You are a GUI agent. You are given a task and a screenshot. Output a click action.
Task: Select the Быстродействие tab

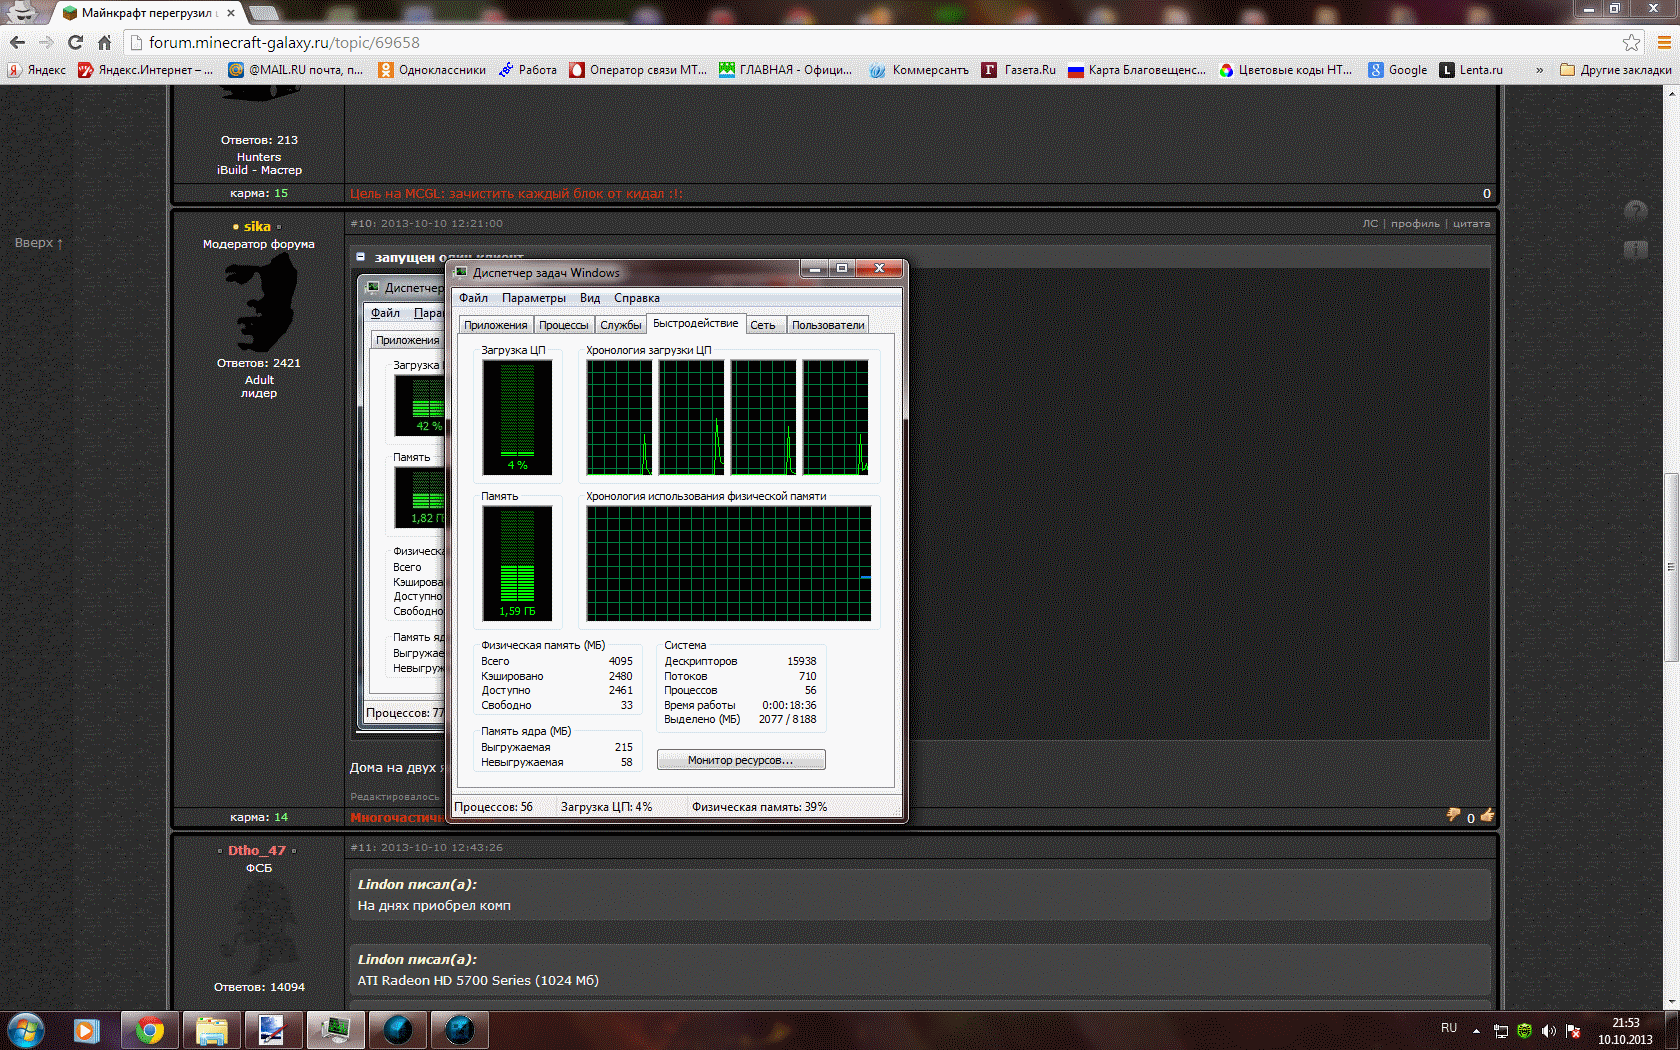pyautogui.click(x=695, y=323)
